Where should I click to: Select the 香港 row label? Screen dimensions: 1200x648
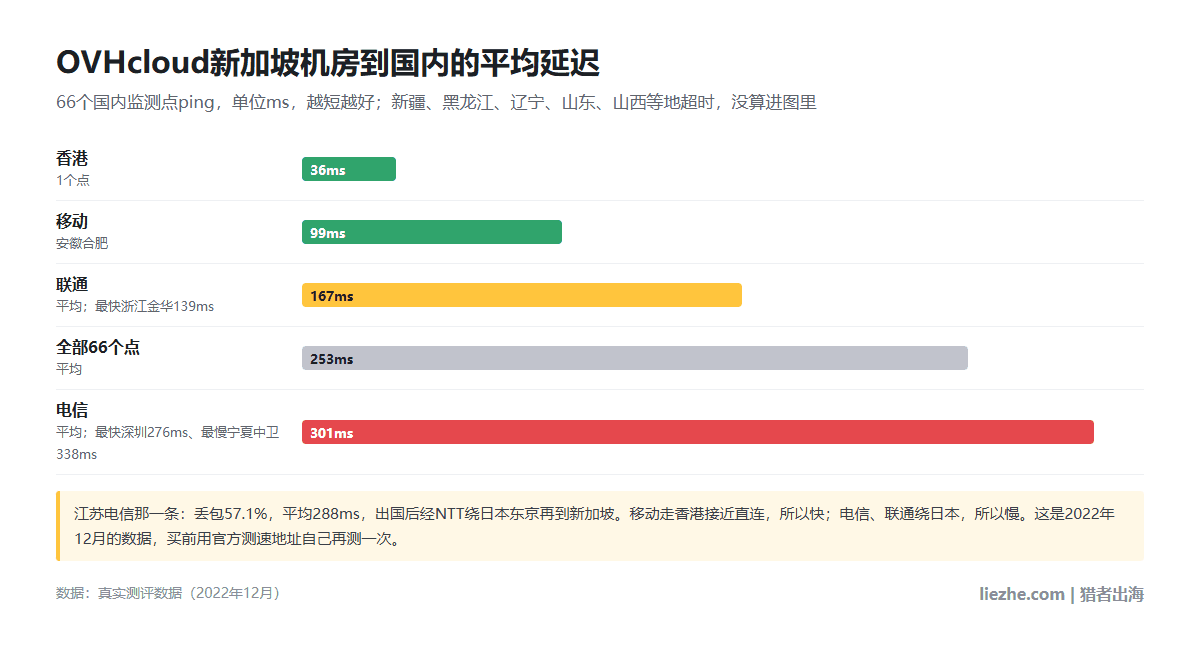click(x=72, y=158)
